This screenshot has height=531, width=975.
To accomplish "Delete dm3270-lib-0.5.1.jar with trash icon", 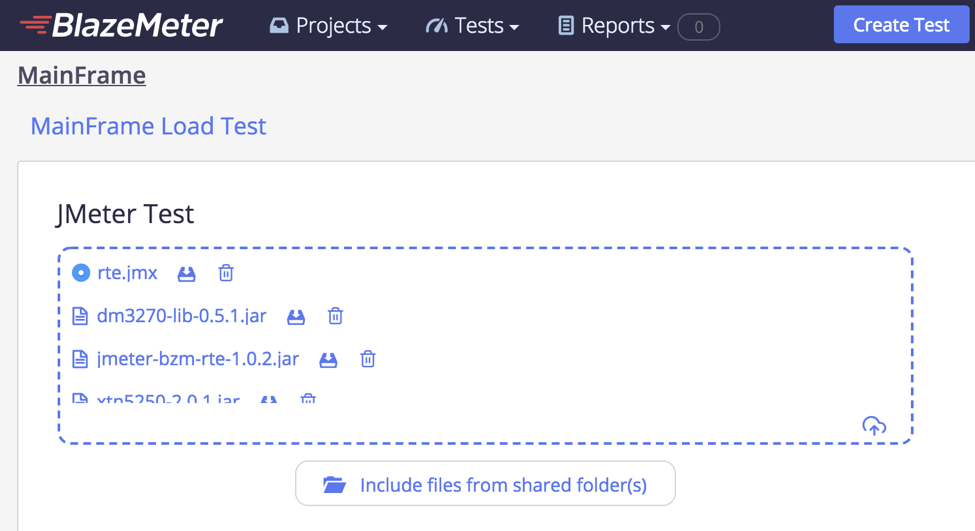I will [x=335, y=316].
